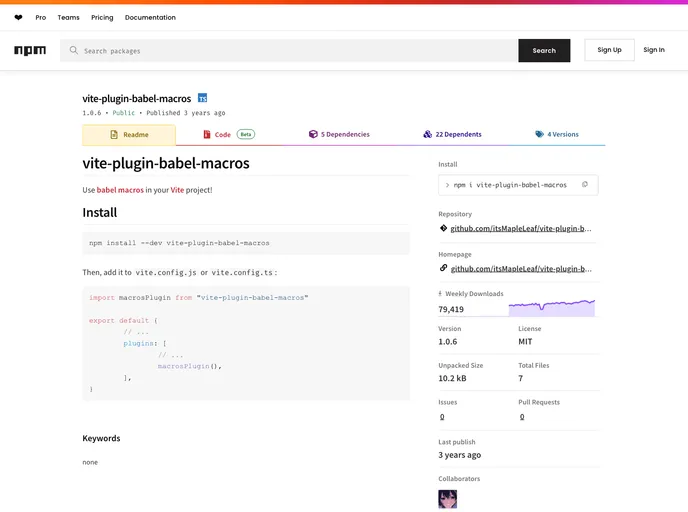Click the Last publish 3 years ago text
Viewport: 688px width, 512px height.
[459, 455]
